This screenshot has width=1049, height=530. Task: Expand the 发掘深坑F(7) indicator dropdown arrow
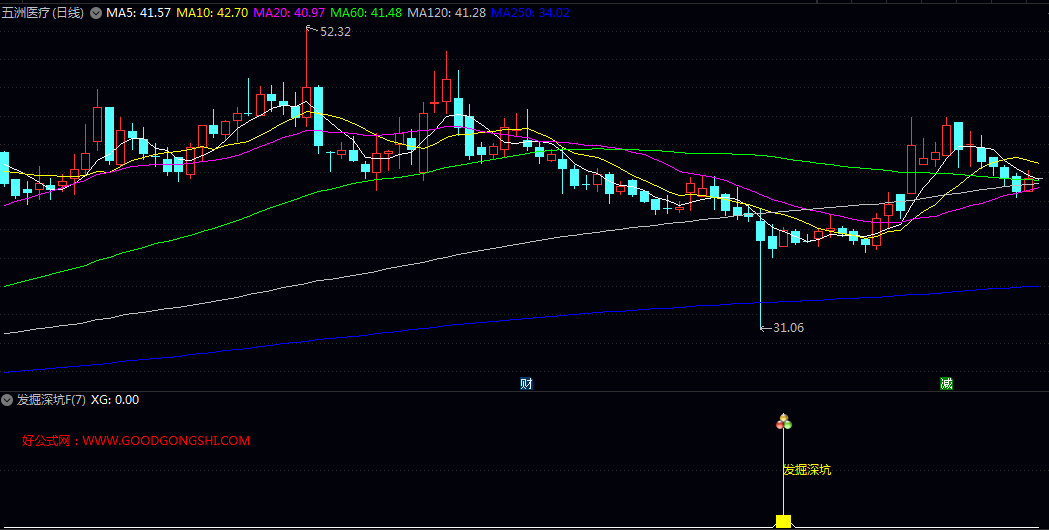click(7, 400)
